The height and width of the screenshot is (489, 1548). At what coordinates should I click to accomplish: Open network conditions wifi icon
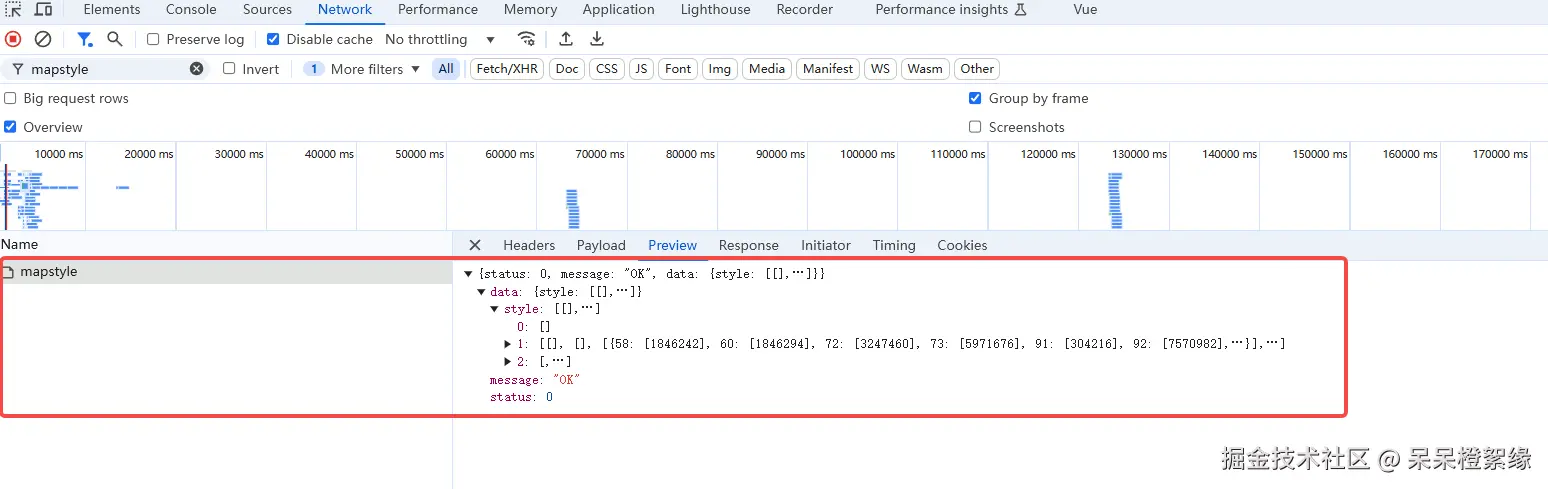point(526,39)
